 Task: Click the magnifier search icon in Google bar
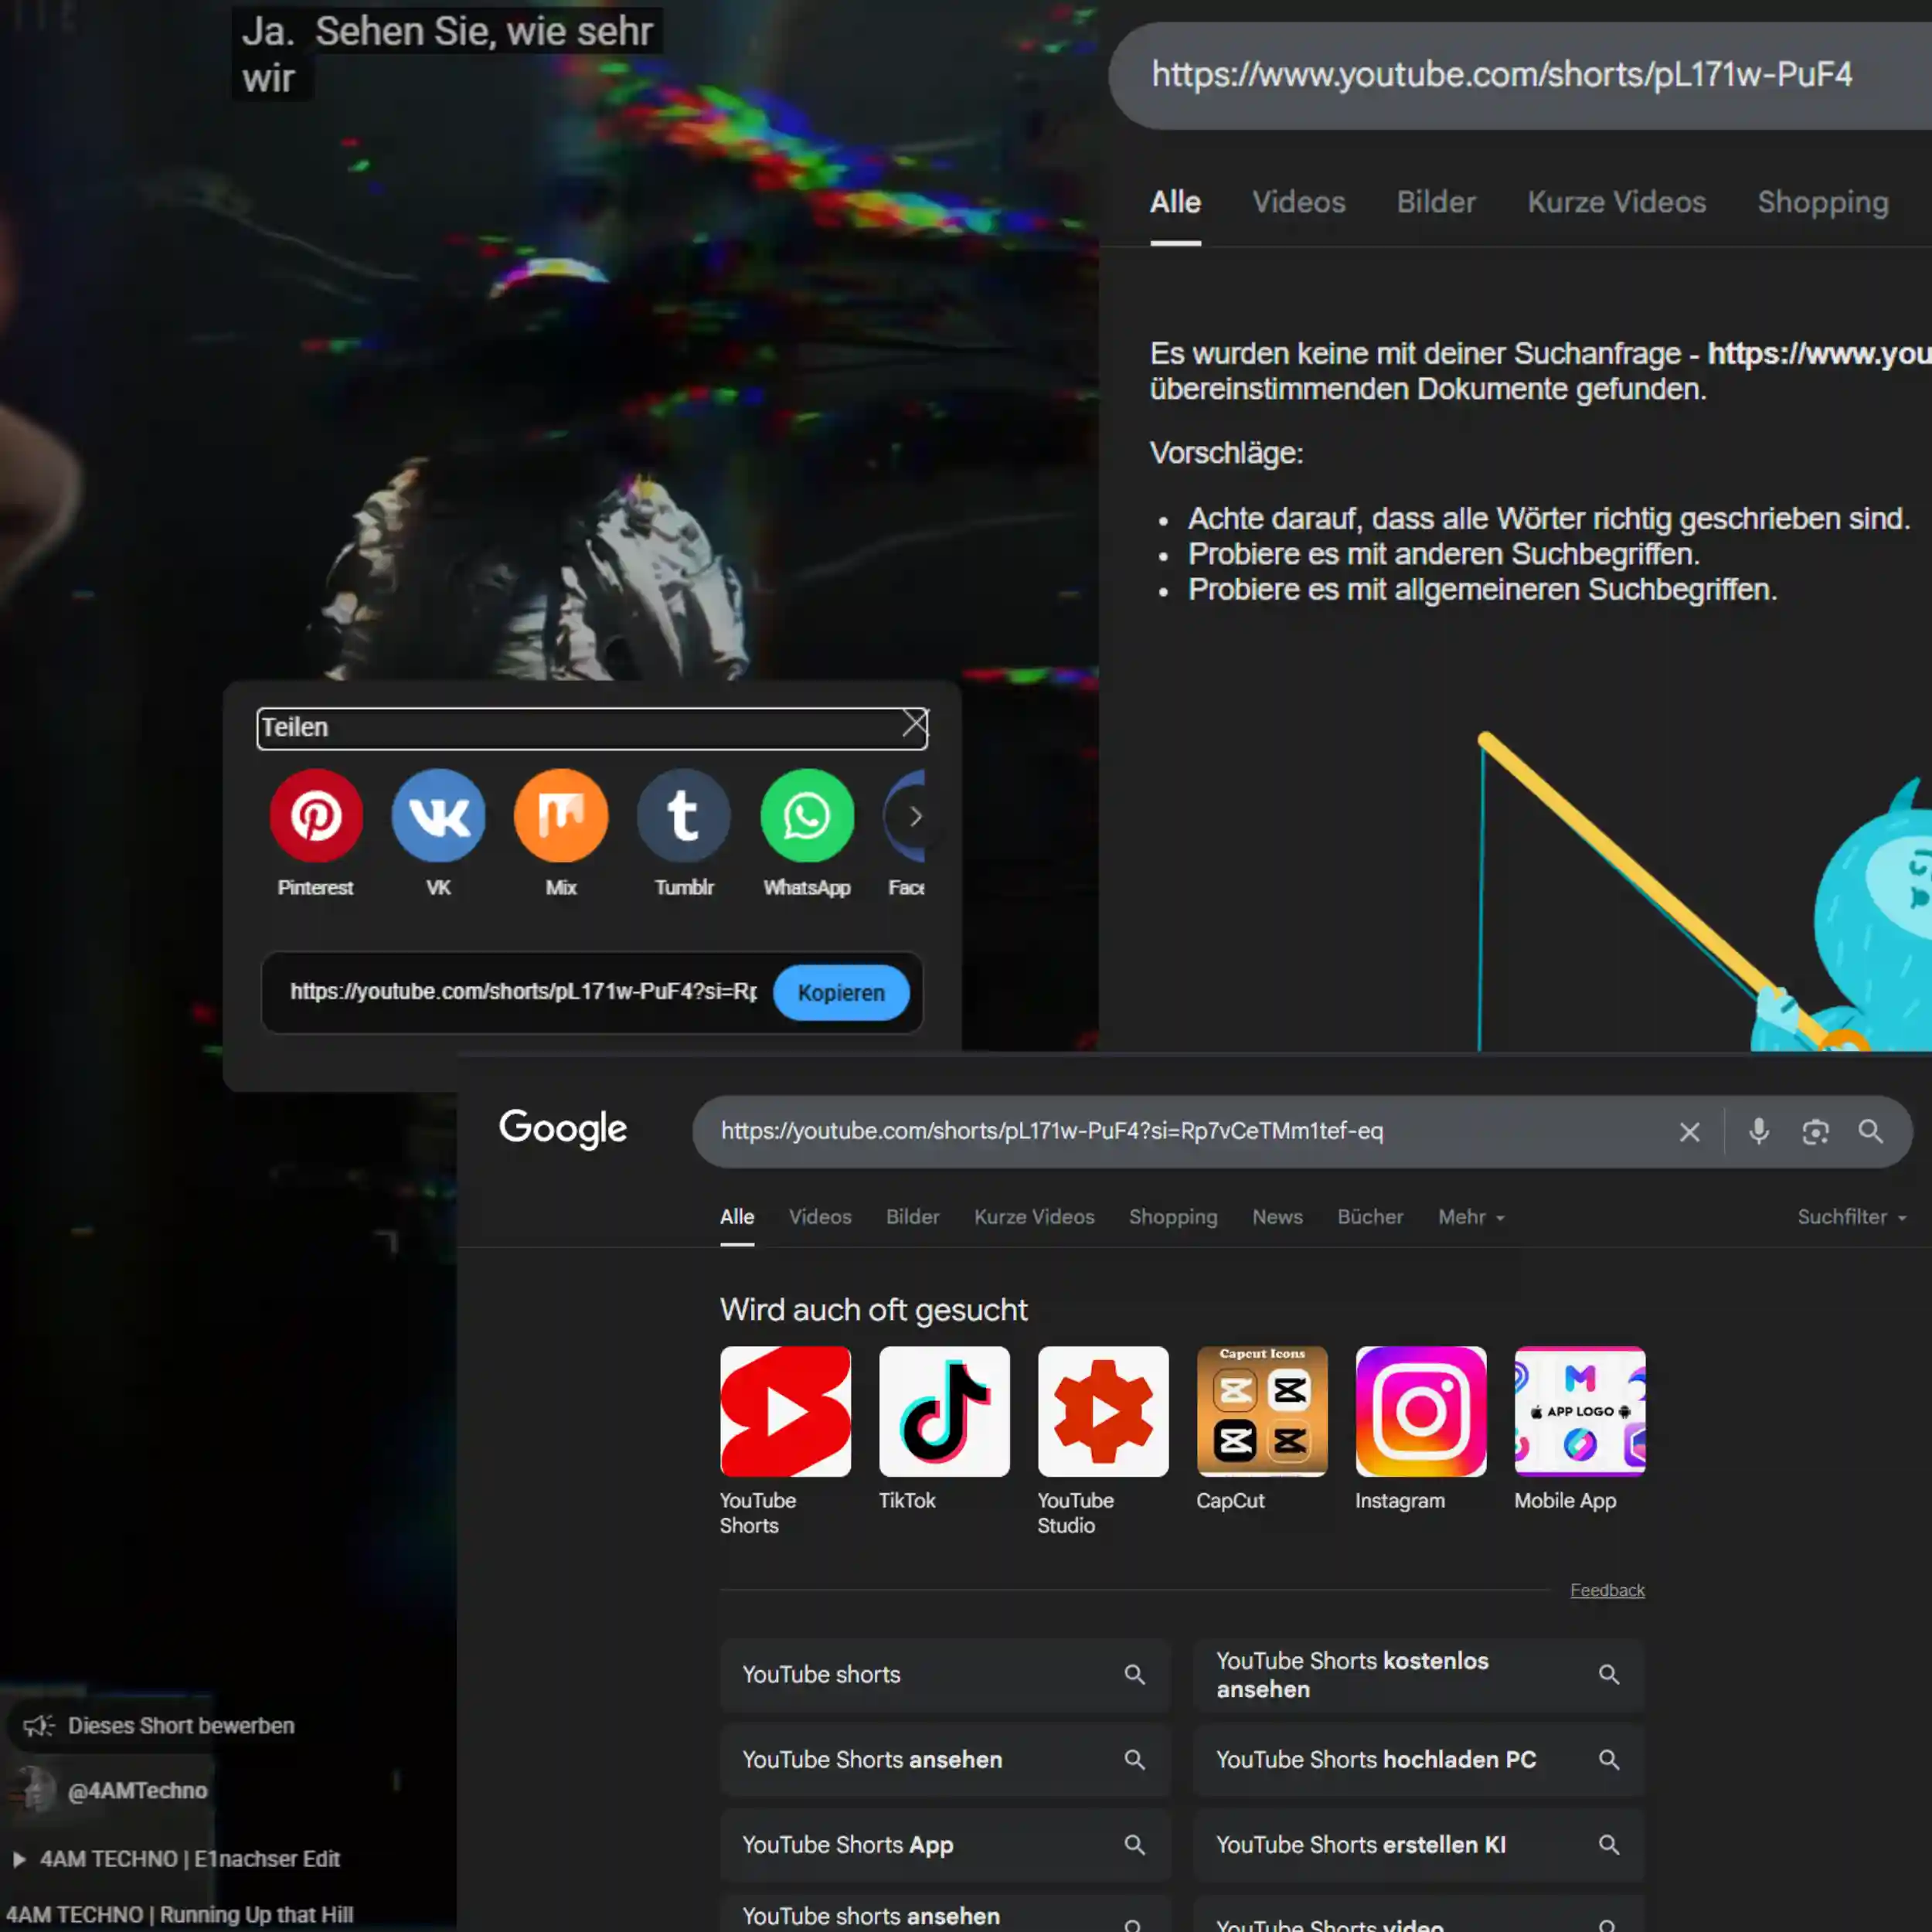1870,1131
